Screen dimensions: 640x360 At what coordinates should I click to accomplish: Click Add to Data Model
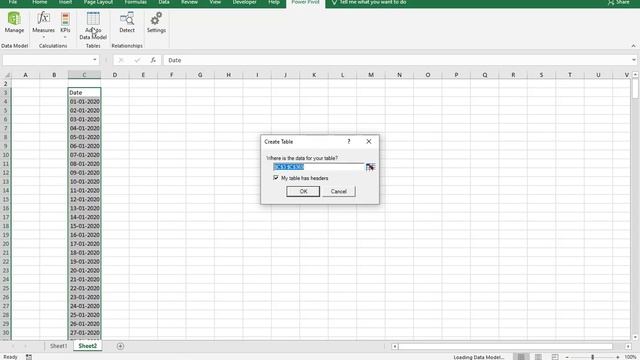(93, 25)
